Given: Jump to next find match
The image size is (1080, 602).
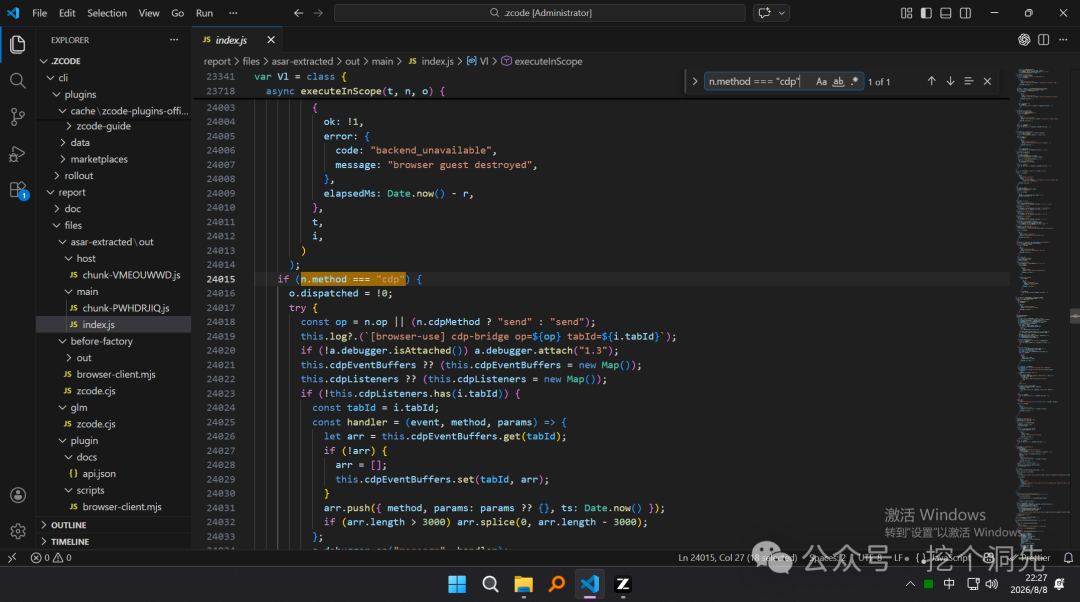Looking at the screenshot, I should [950, 81].
